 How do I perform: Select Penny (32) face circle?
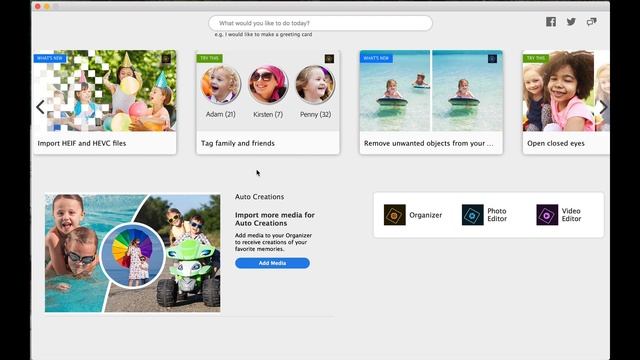pyautogui.click(x=315, y=84)
